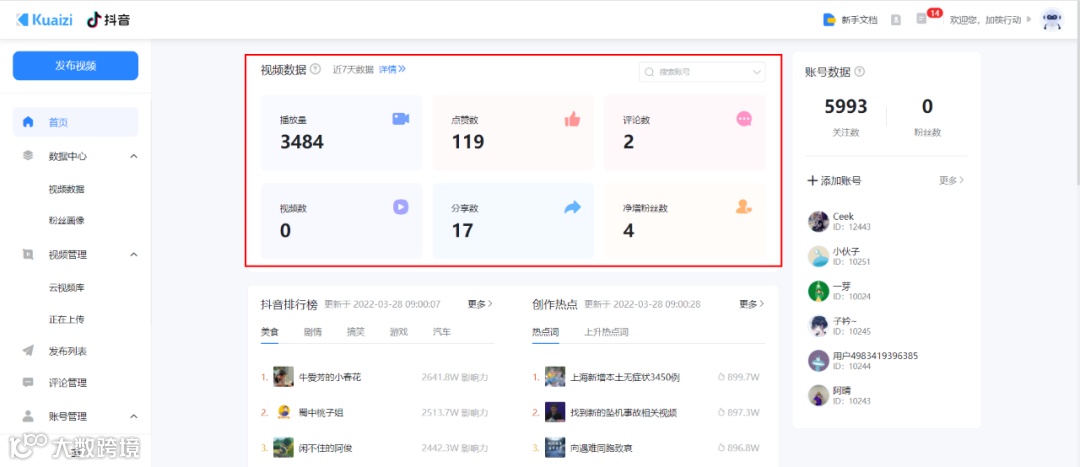Open 详情 link for video data

(x=392, y=69)
